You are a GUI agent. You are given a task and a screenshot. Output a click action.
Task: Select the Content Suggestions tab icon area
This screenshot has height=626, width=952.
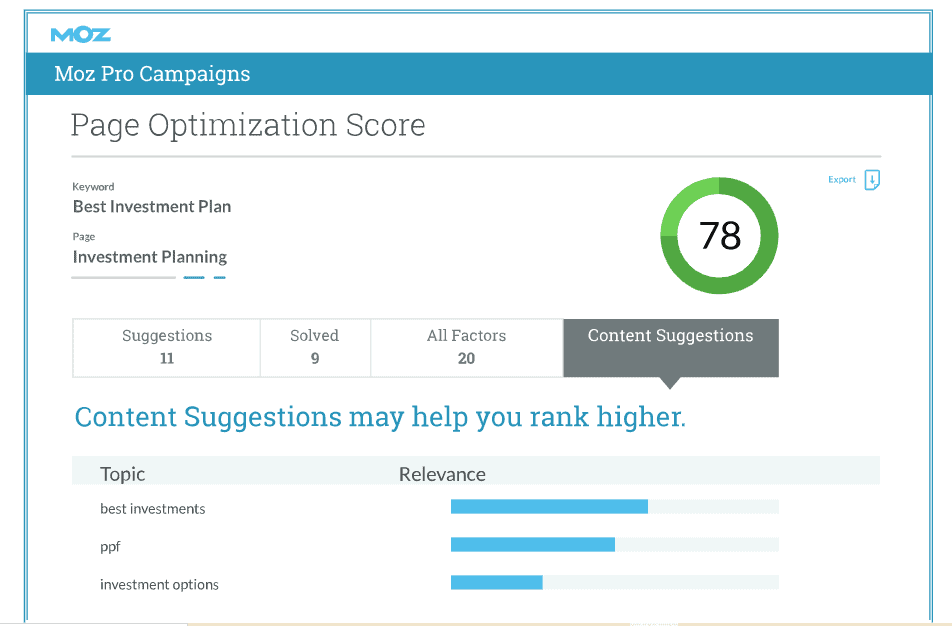click(670, 378)
